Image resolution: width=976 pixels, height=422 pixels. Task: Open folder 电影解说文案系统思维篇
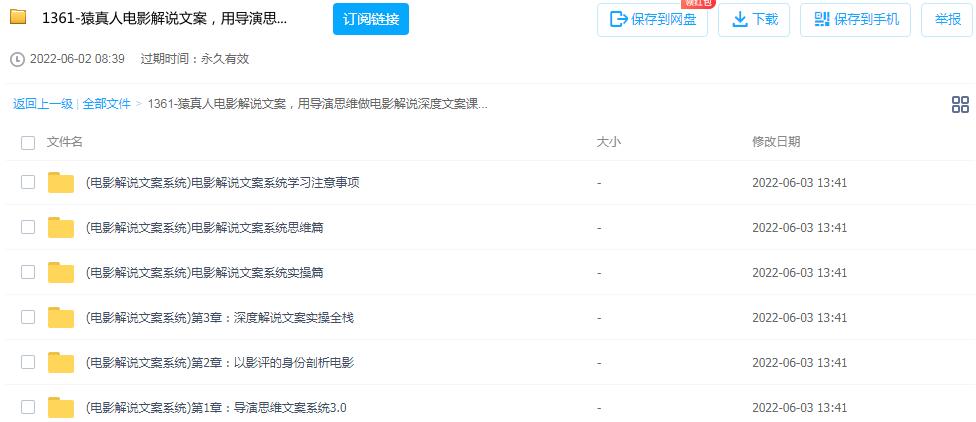(204, 228)
